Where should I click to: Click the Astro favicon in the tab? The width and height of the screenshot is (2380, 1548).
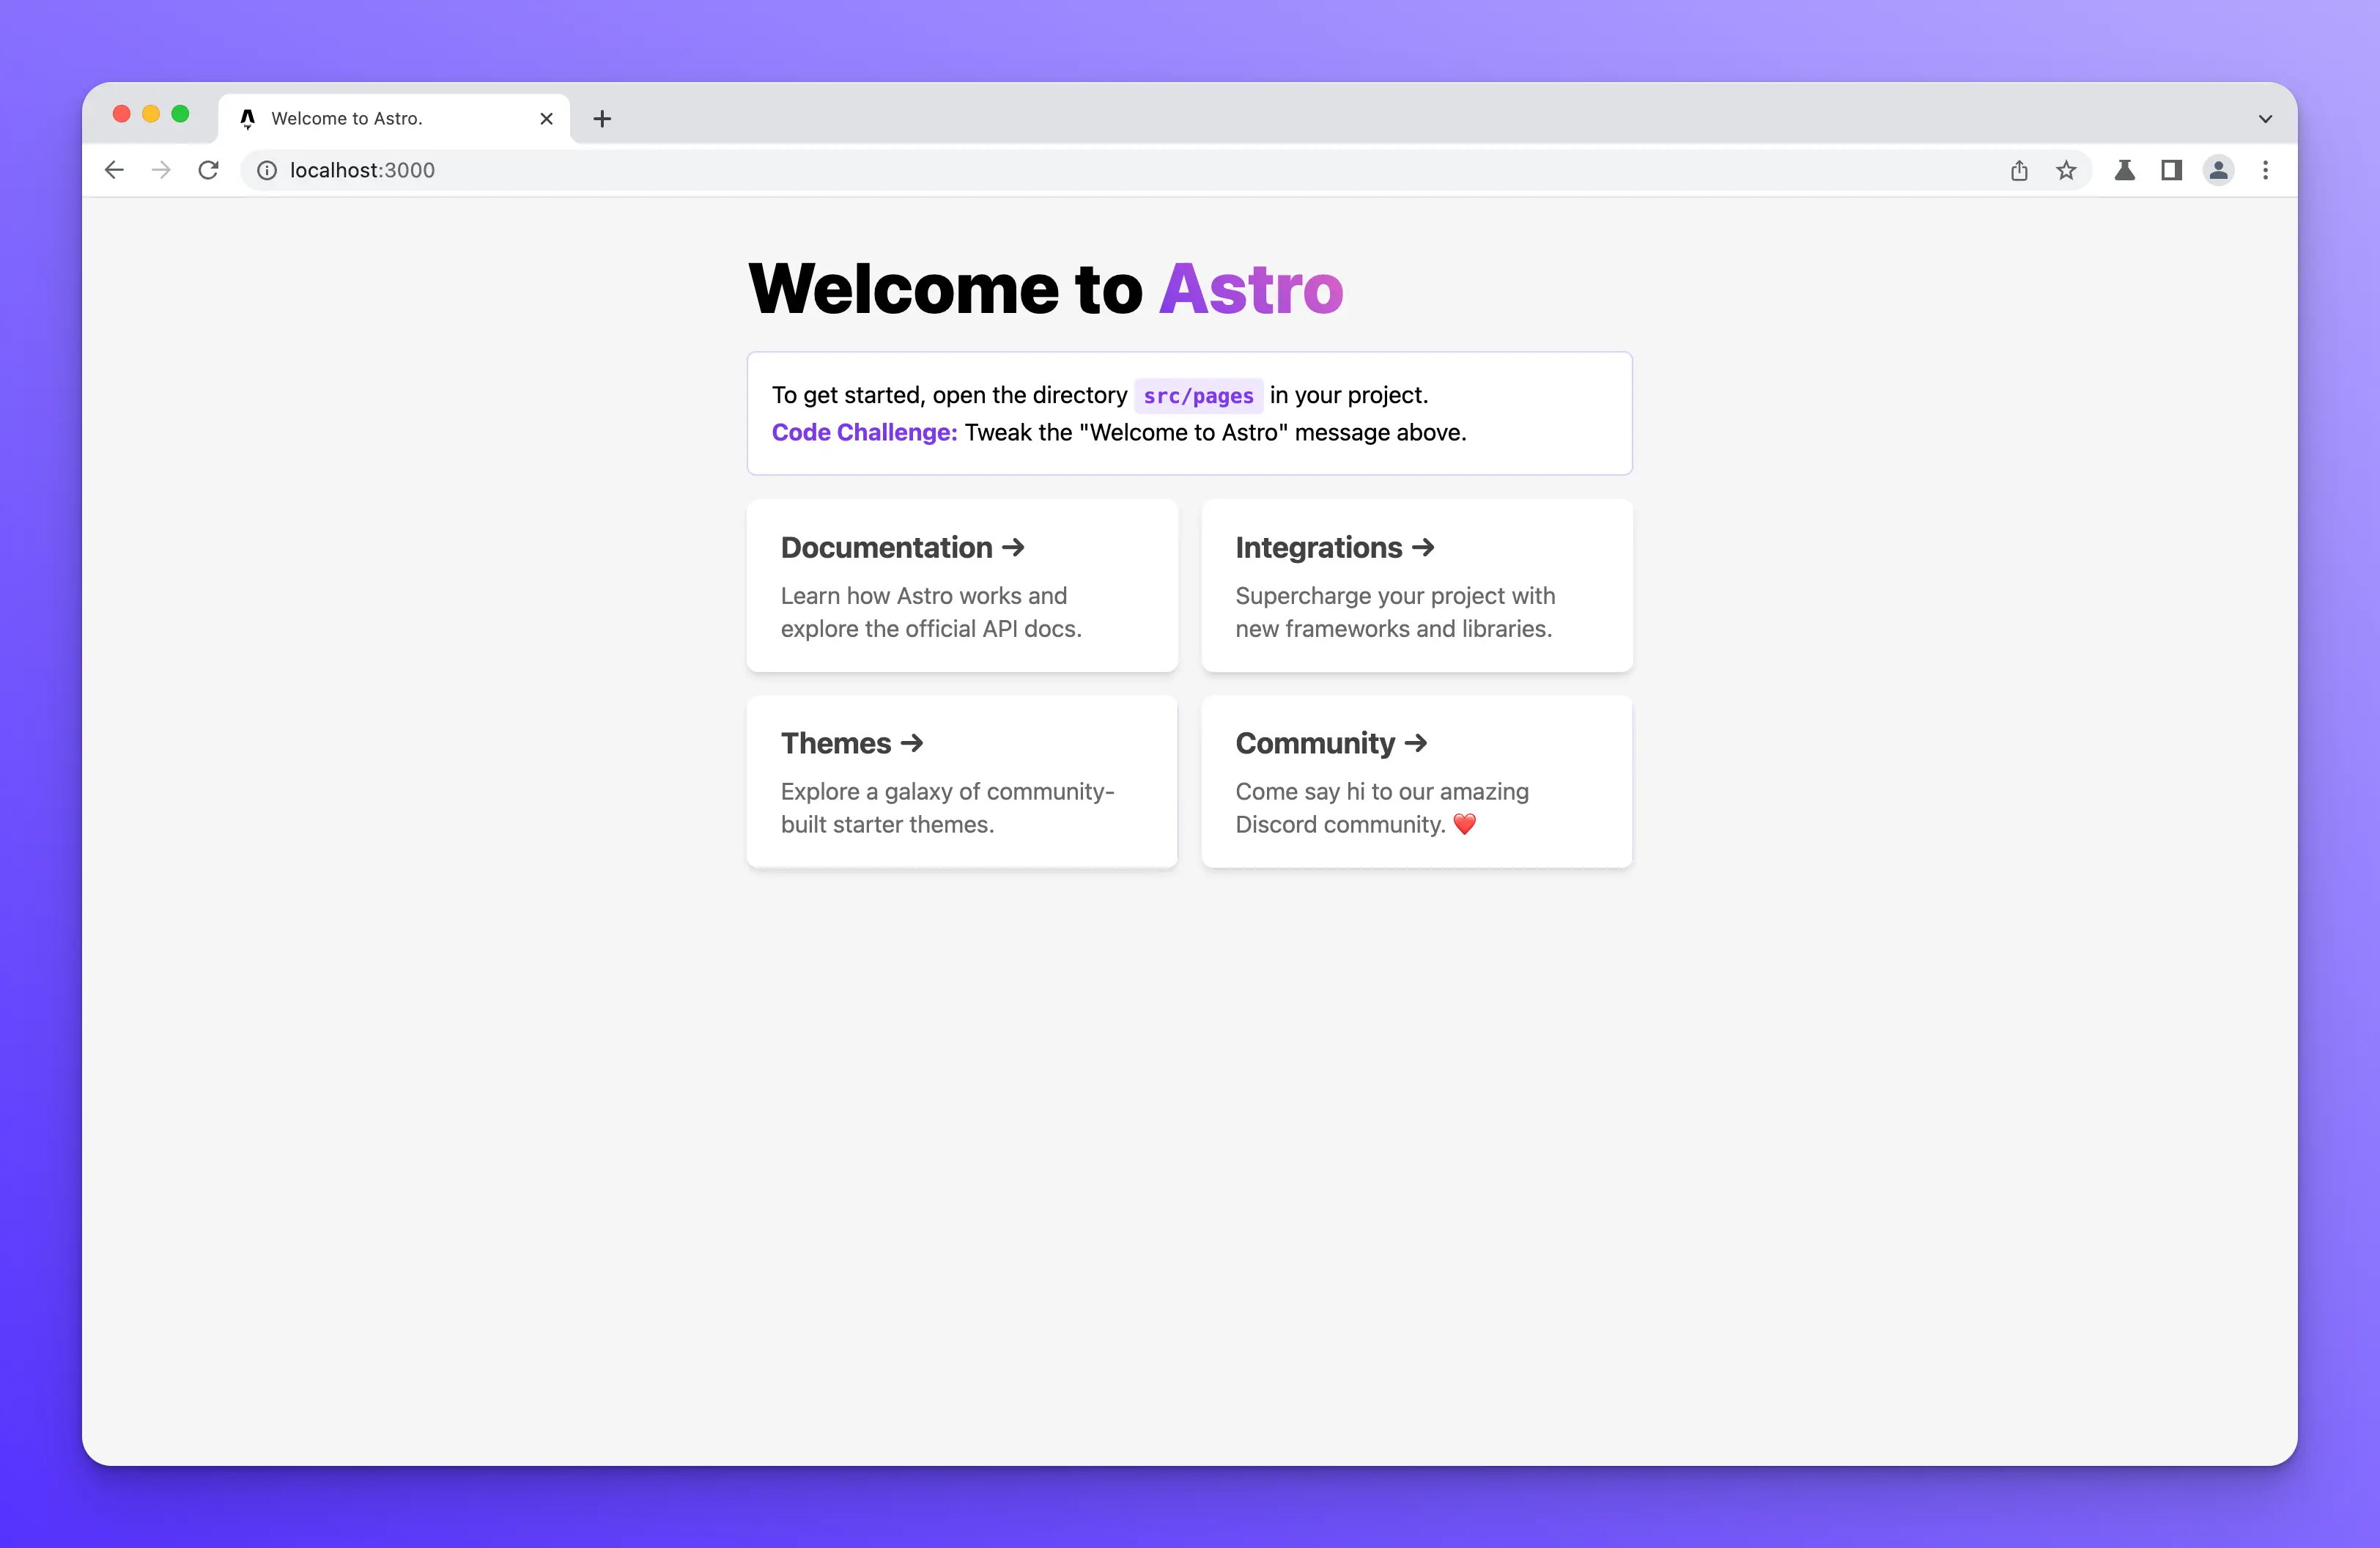(x=248, y=118)
